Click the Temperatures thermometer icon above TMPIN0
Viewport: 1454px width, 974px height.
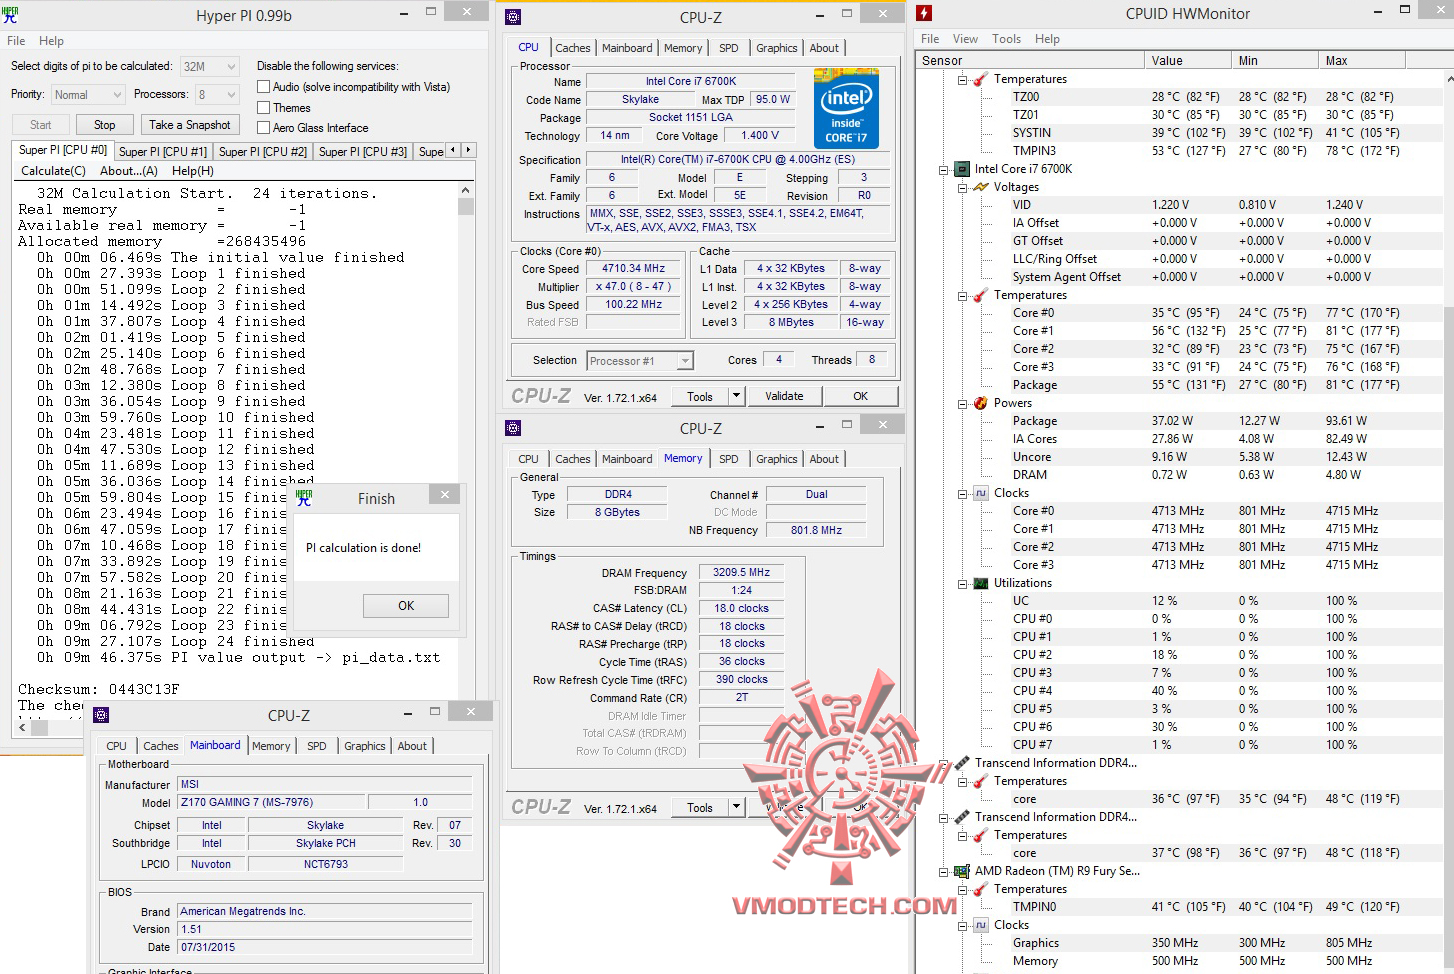click(980, 889)
